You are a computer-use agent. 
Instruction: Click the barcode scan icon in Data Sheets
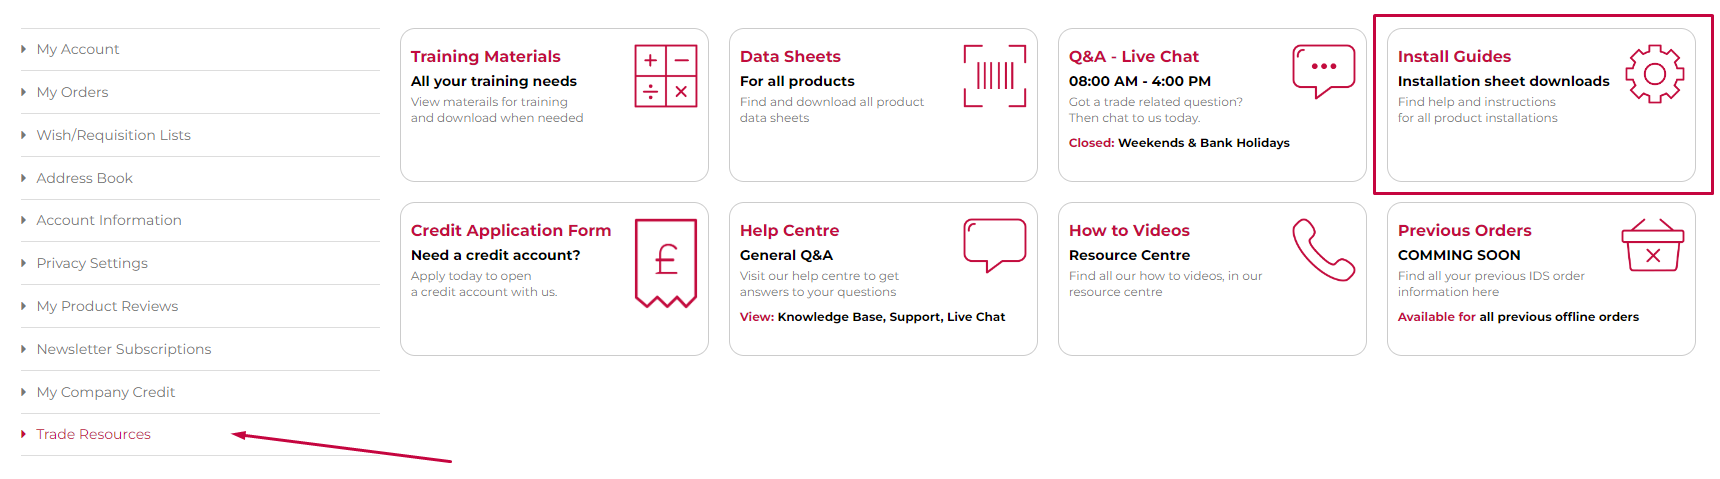(995, 76)
